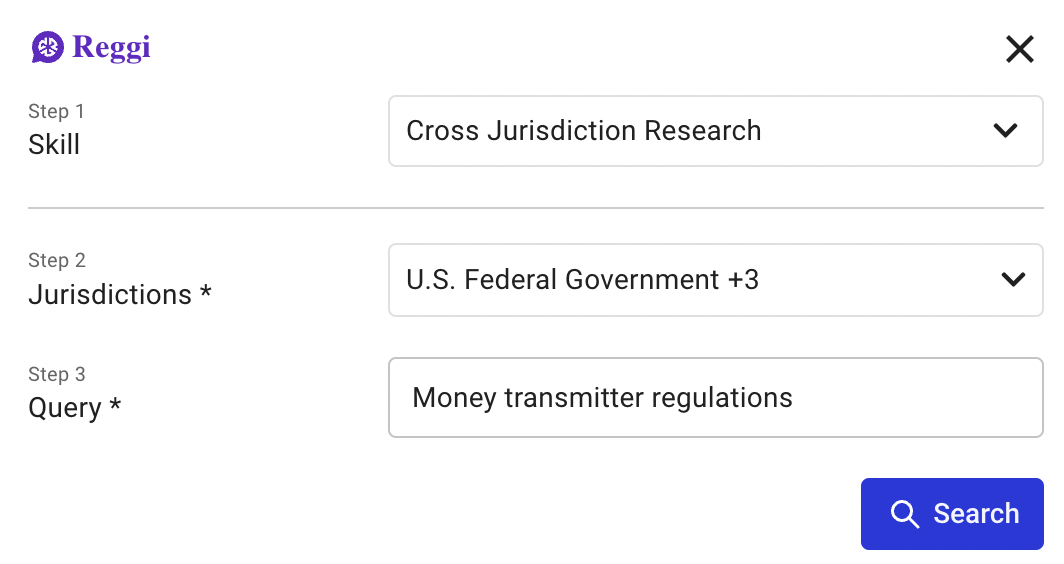Click the Reggi brain logo icon
Image resolution: width=1064 pixels, height=564 pixels.
point(47,47)
